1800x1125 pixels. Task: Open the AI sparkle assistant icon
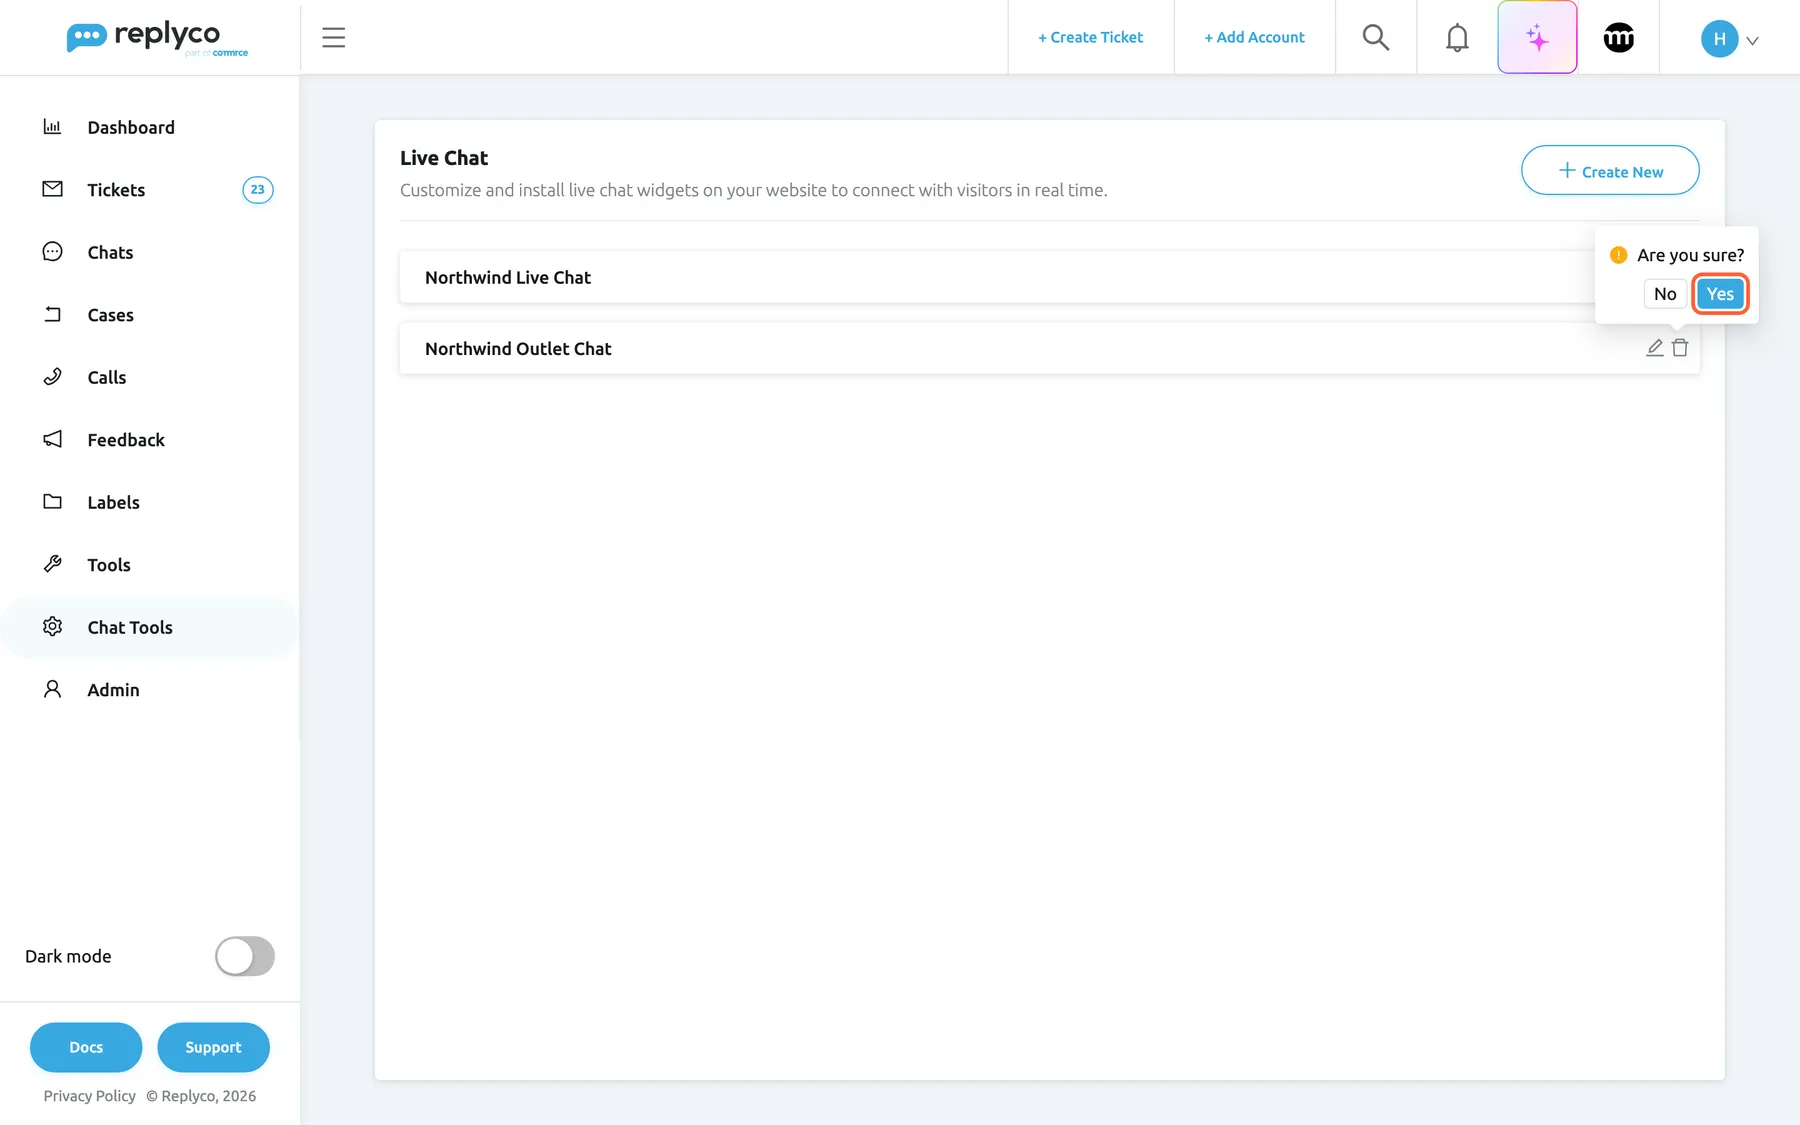1537,37
